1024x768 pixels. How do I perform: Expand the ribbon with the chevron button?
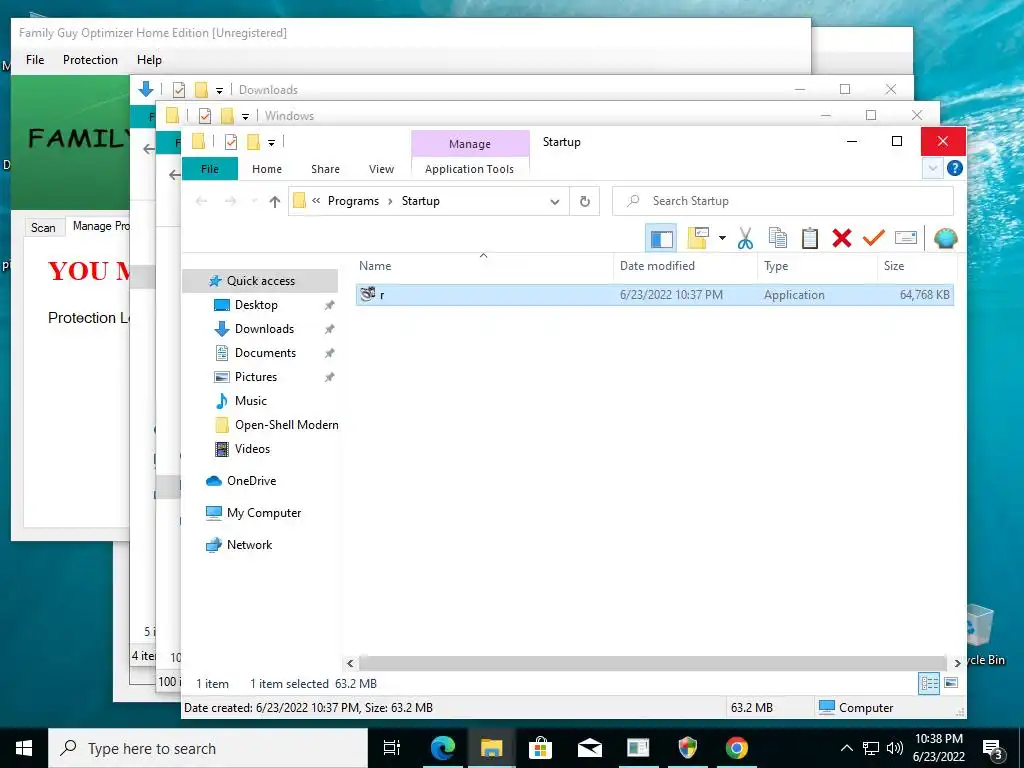[932, 168]
